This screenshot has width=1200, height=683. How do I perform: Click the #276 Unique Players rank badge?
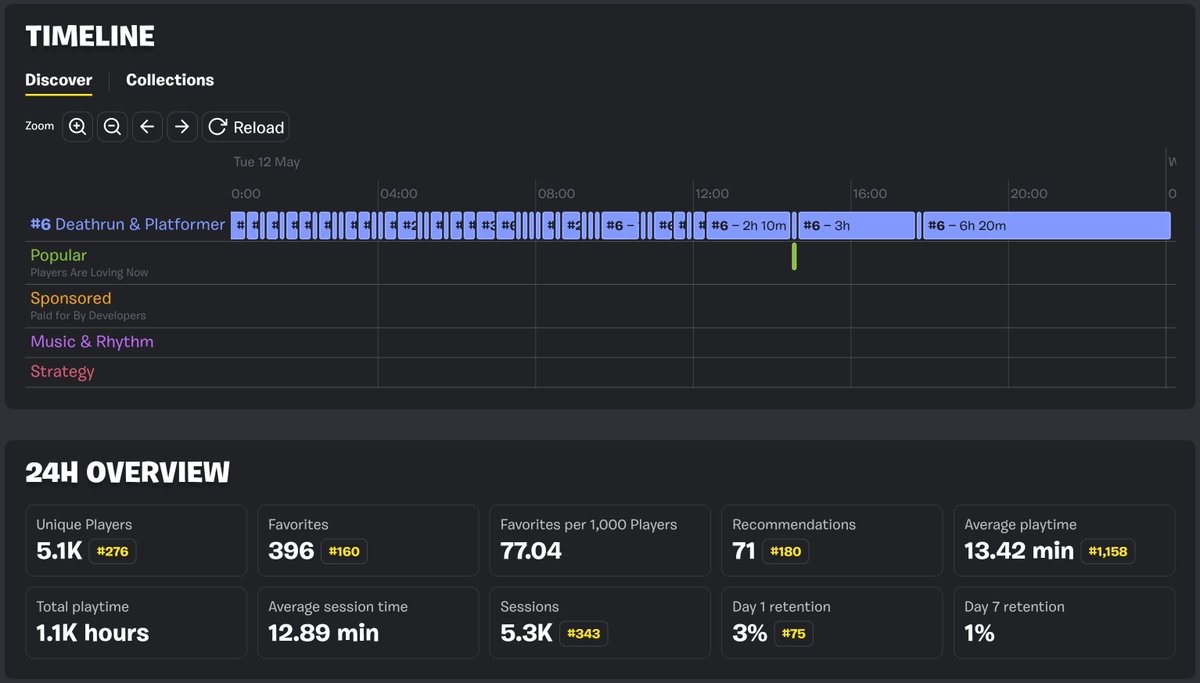click(111, 551)
